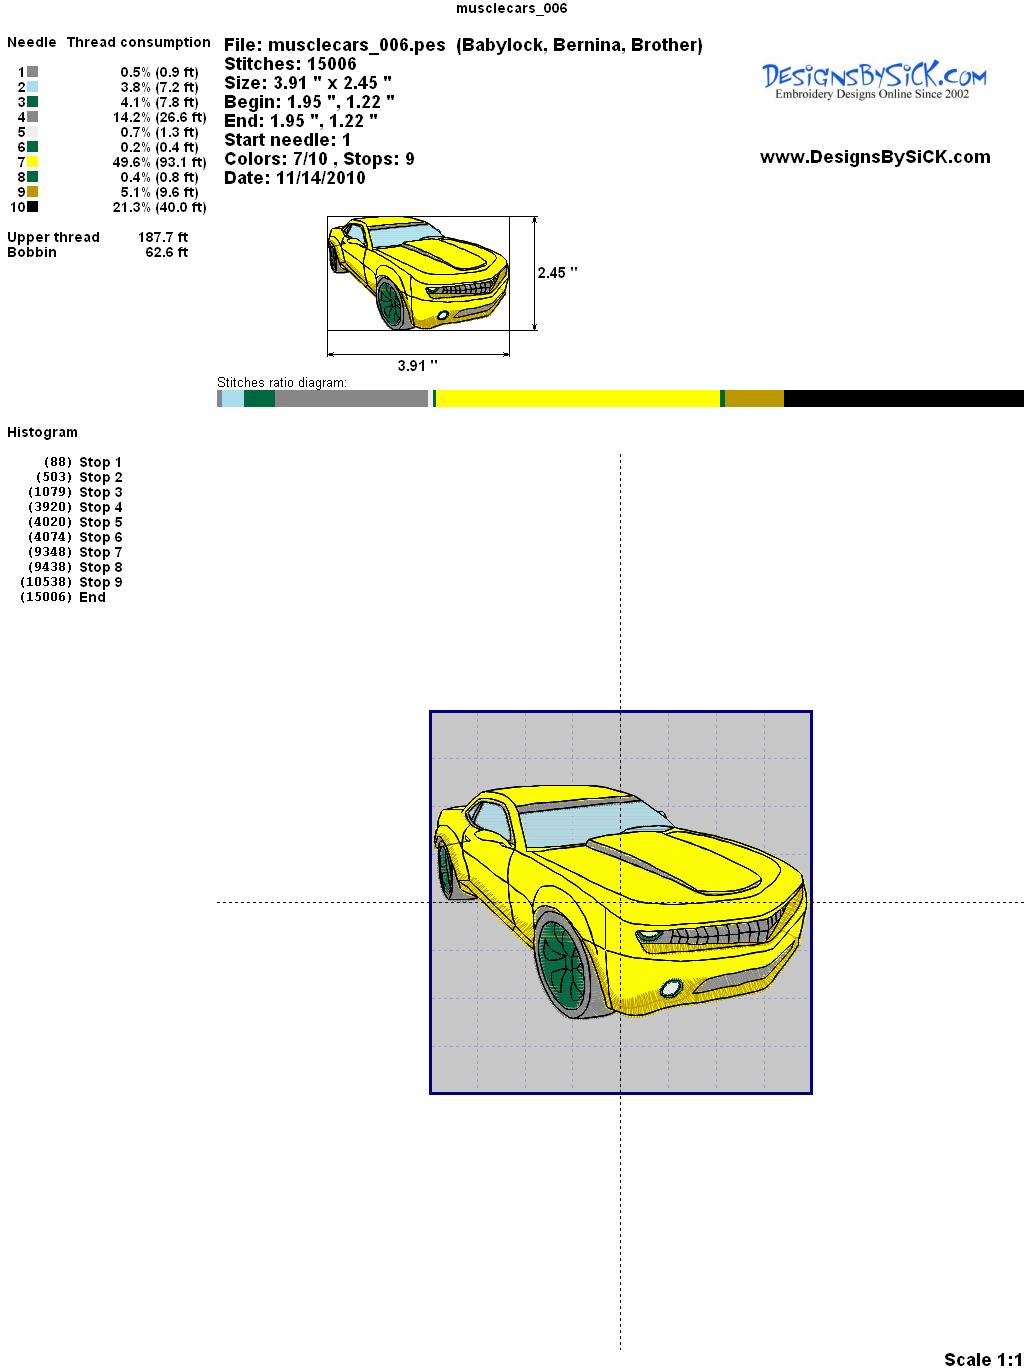The width and height of the screenshot is (1024, 1370).
Task: Click the DesignsBySiCK.com logo
Action: point(874,80)
